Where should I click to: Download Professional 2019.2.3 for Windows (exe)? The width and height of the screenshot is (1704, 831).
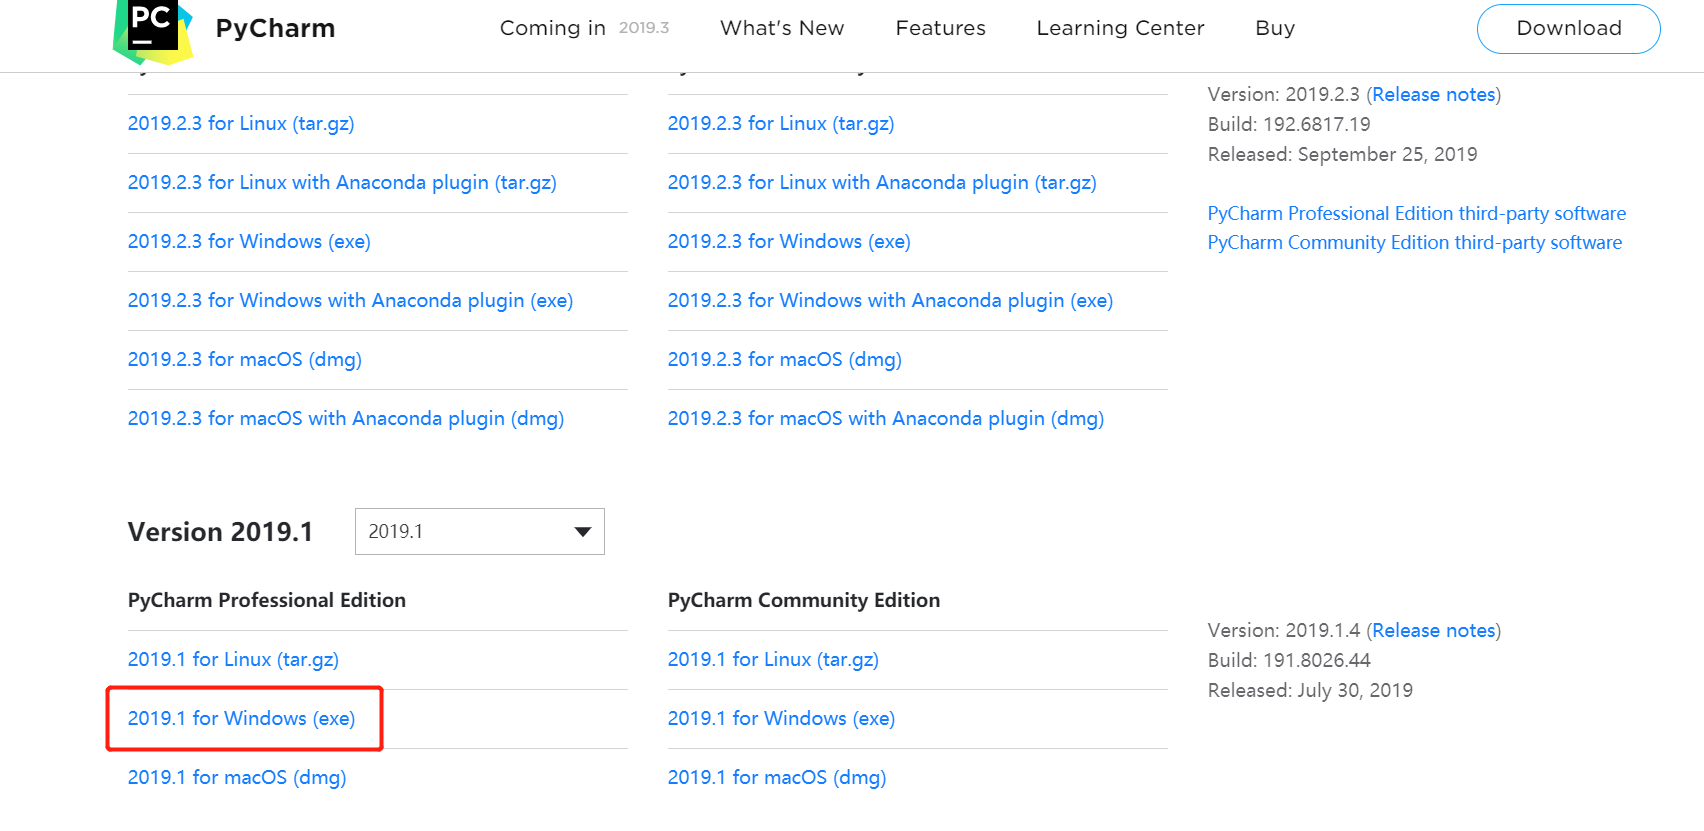(x=249, y=241)
